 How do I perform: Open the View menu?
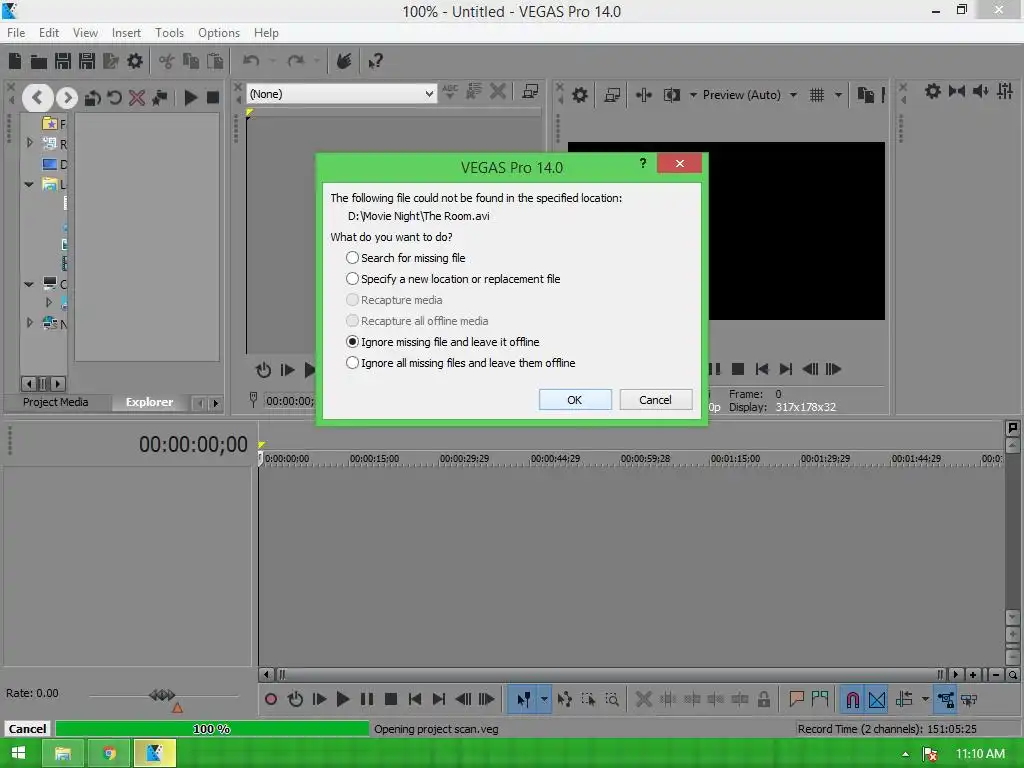coord(86,33)
